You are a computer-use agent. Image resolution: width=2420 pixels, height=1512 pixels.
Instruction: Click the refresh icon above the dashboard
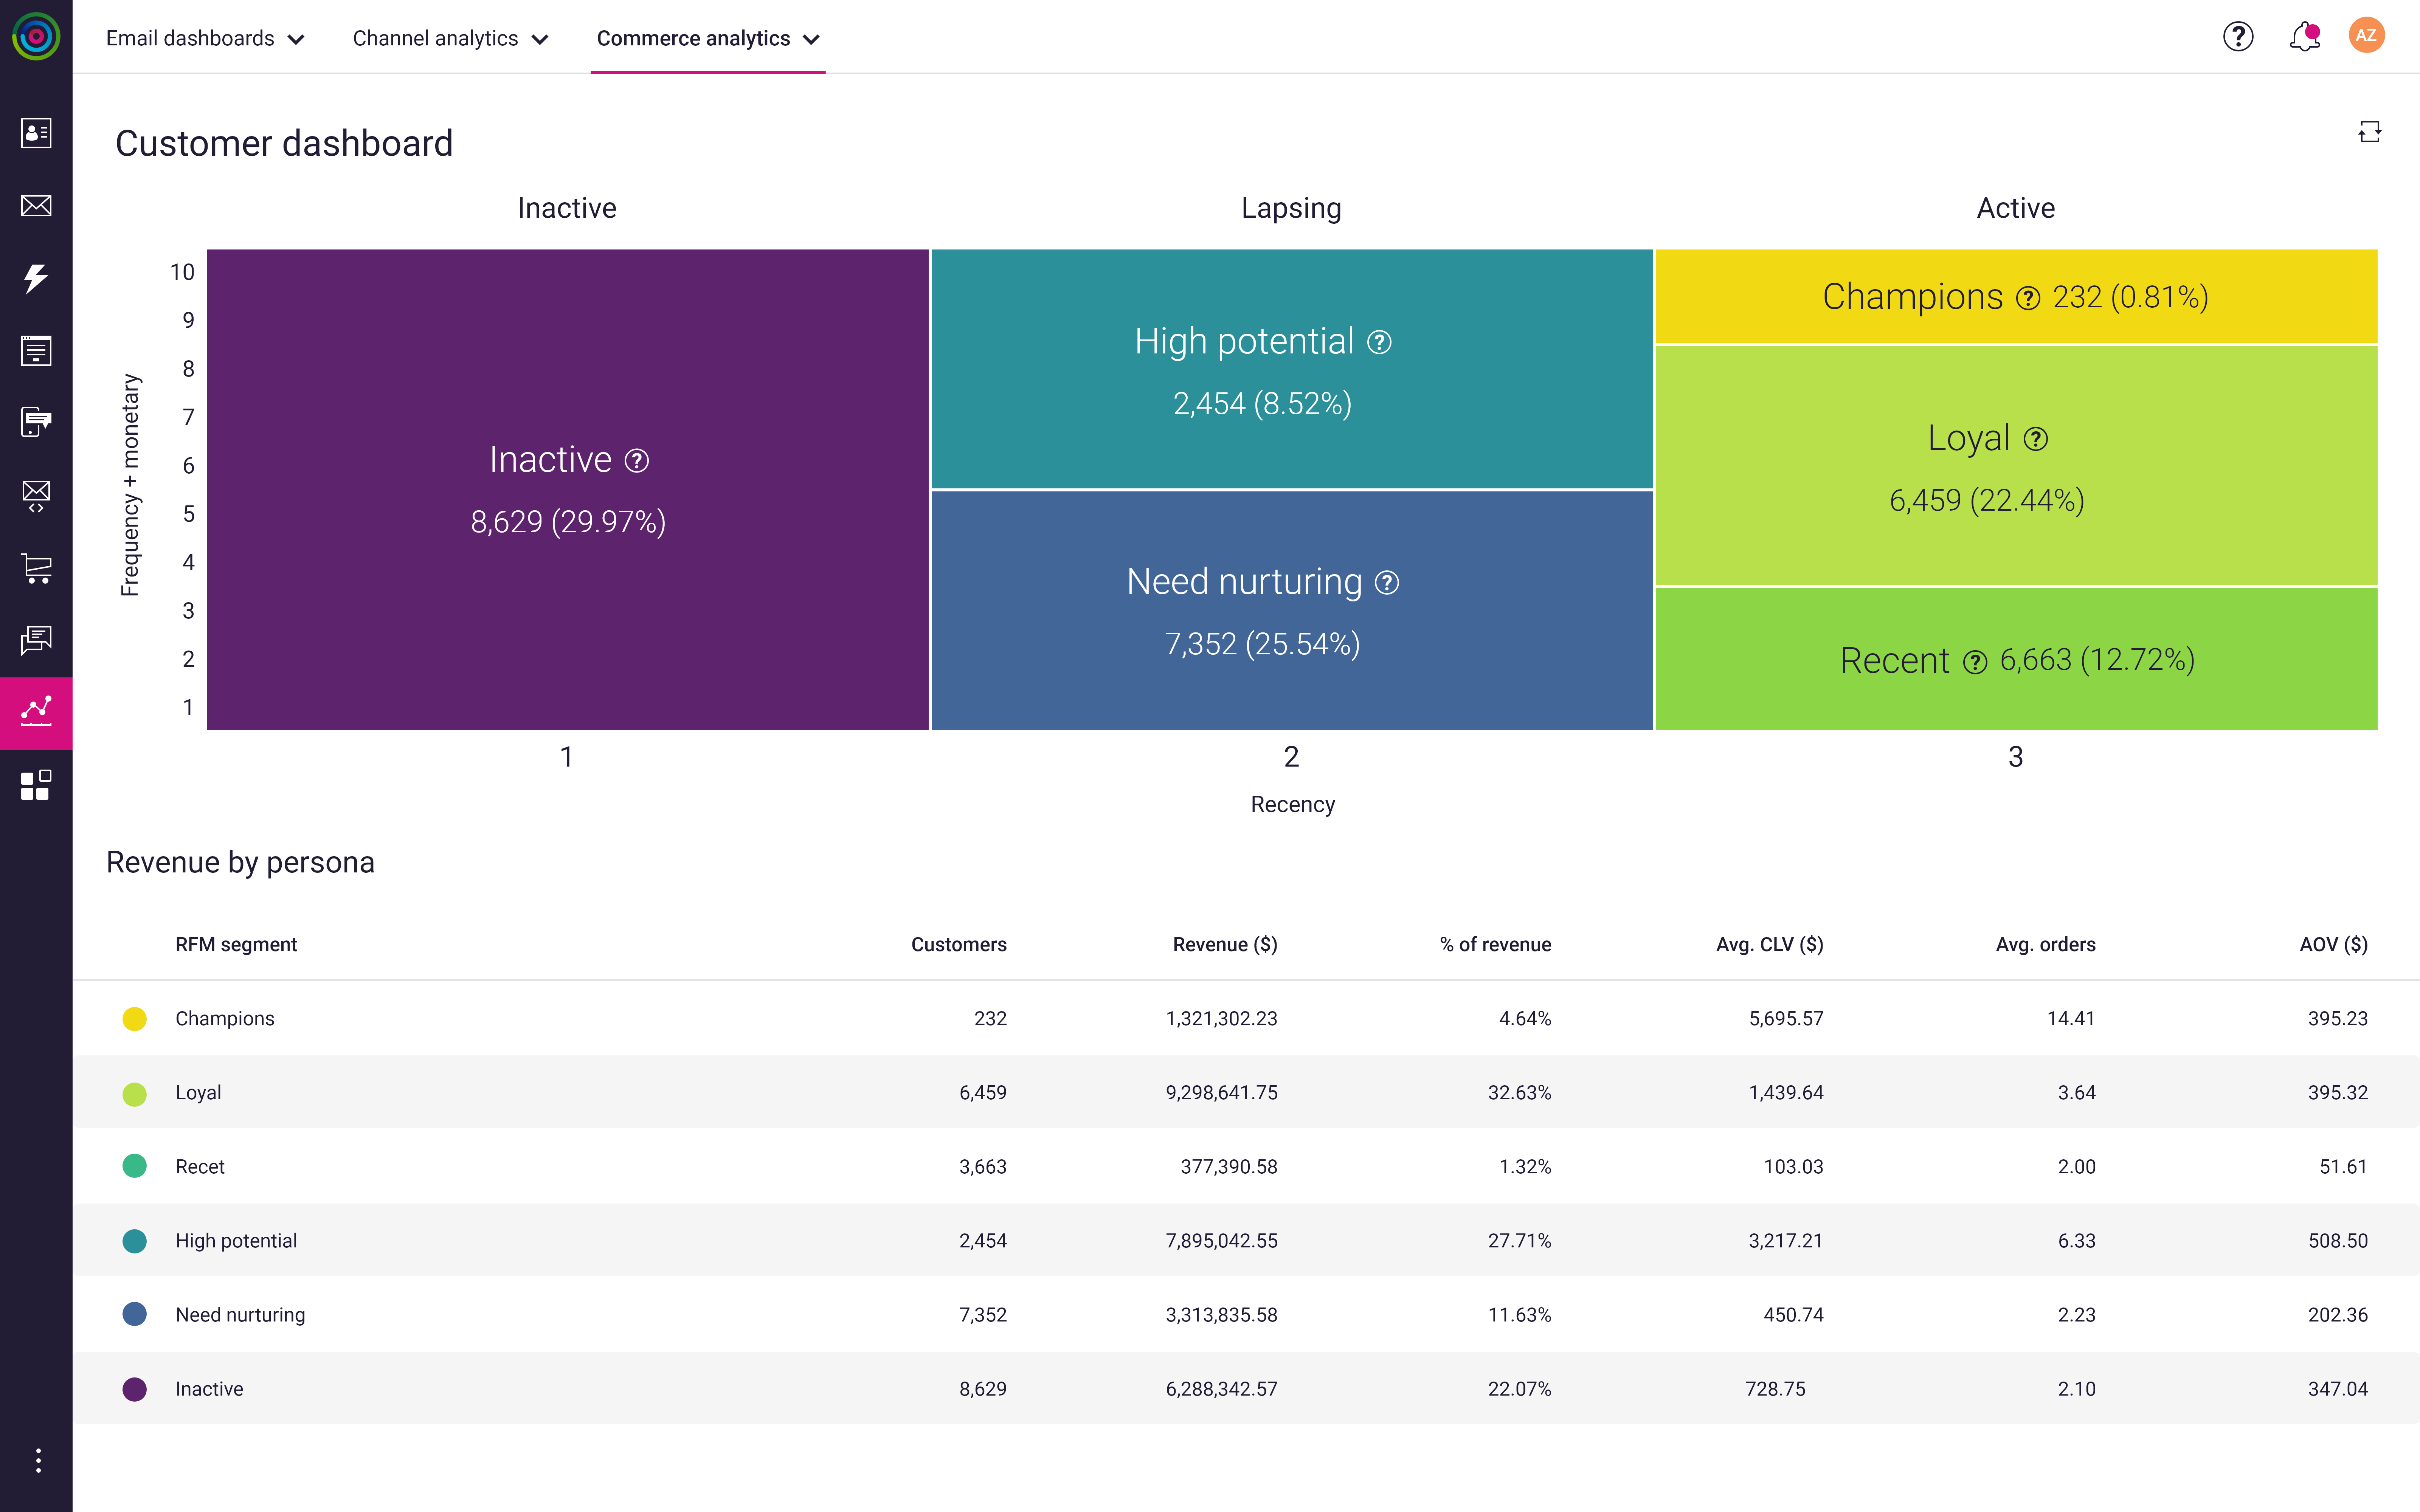[2371, 131]
